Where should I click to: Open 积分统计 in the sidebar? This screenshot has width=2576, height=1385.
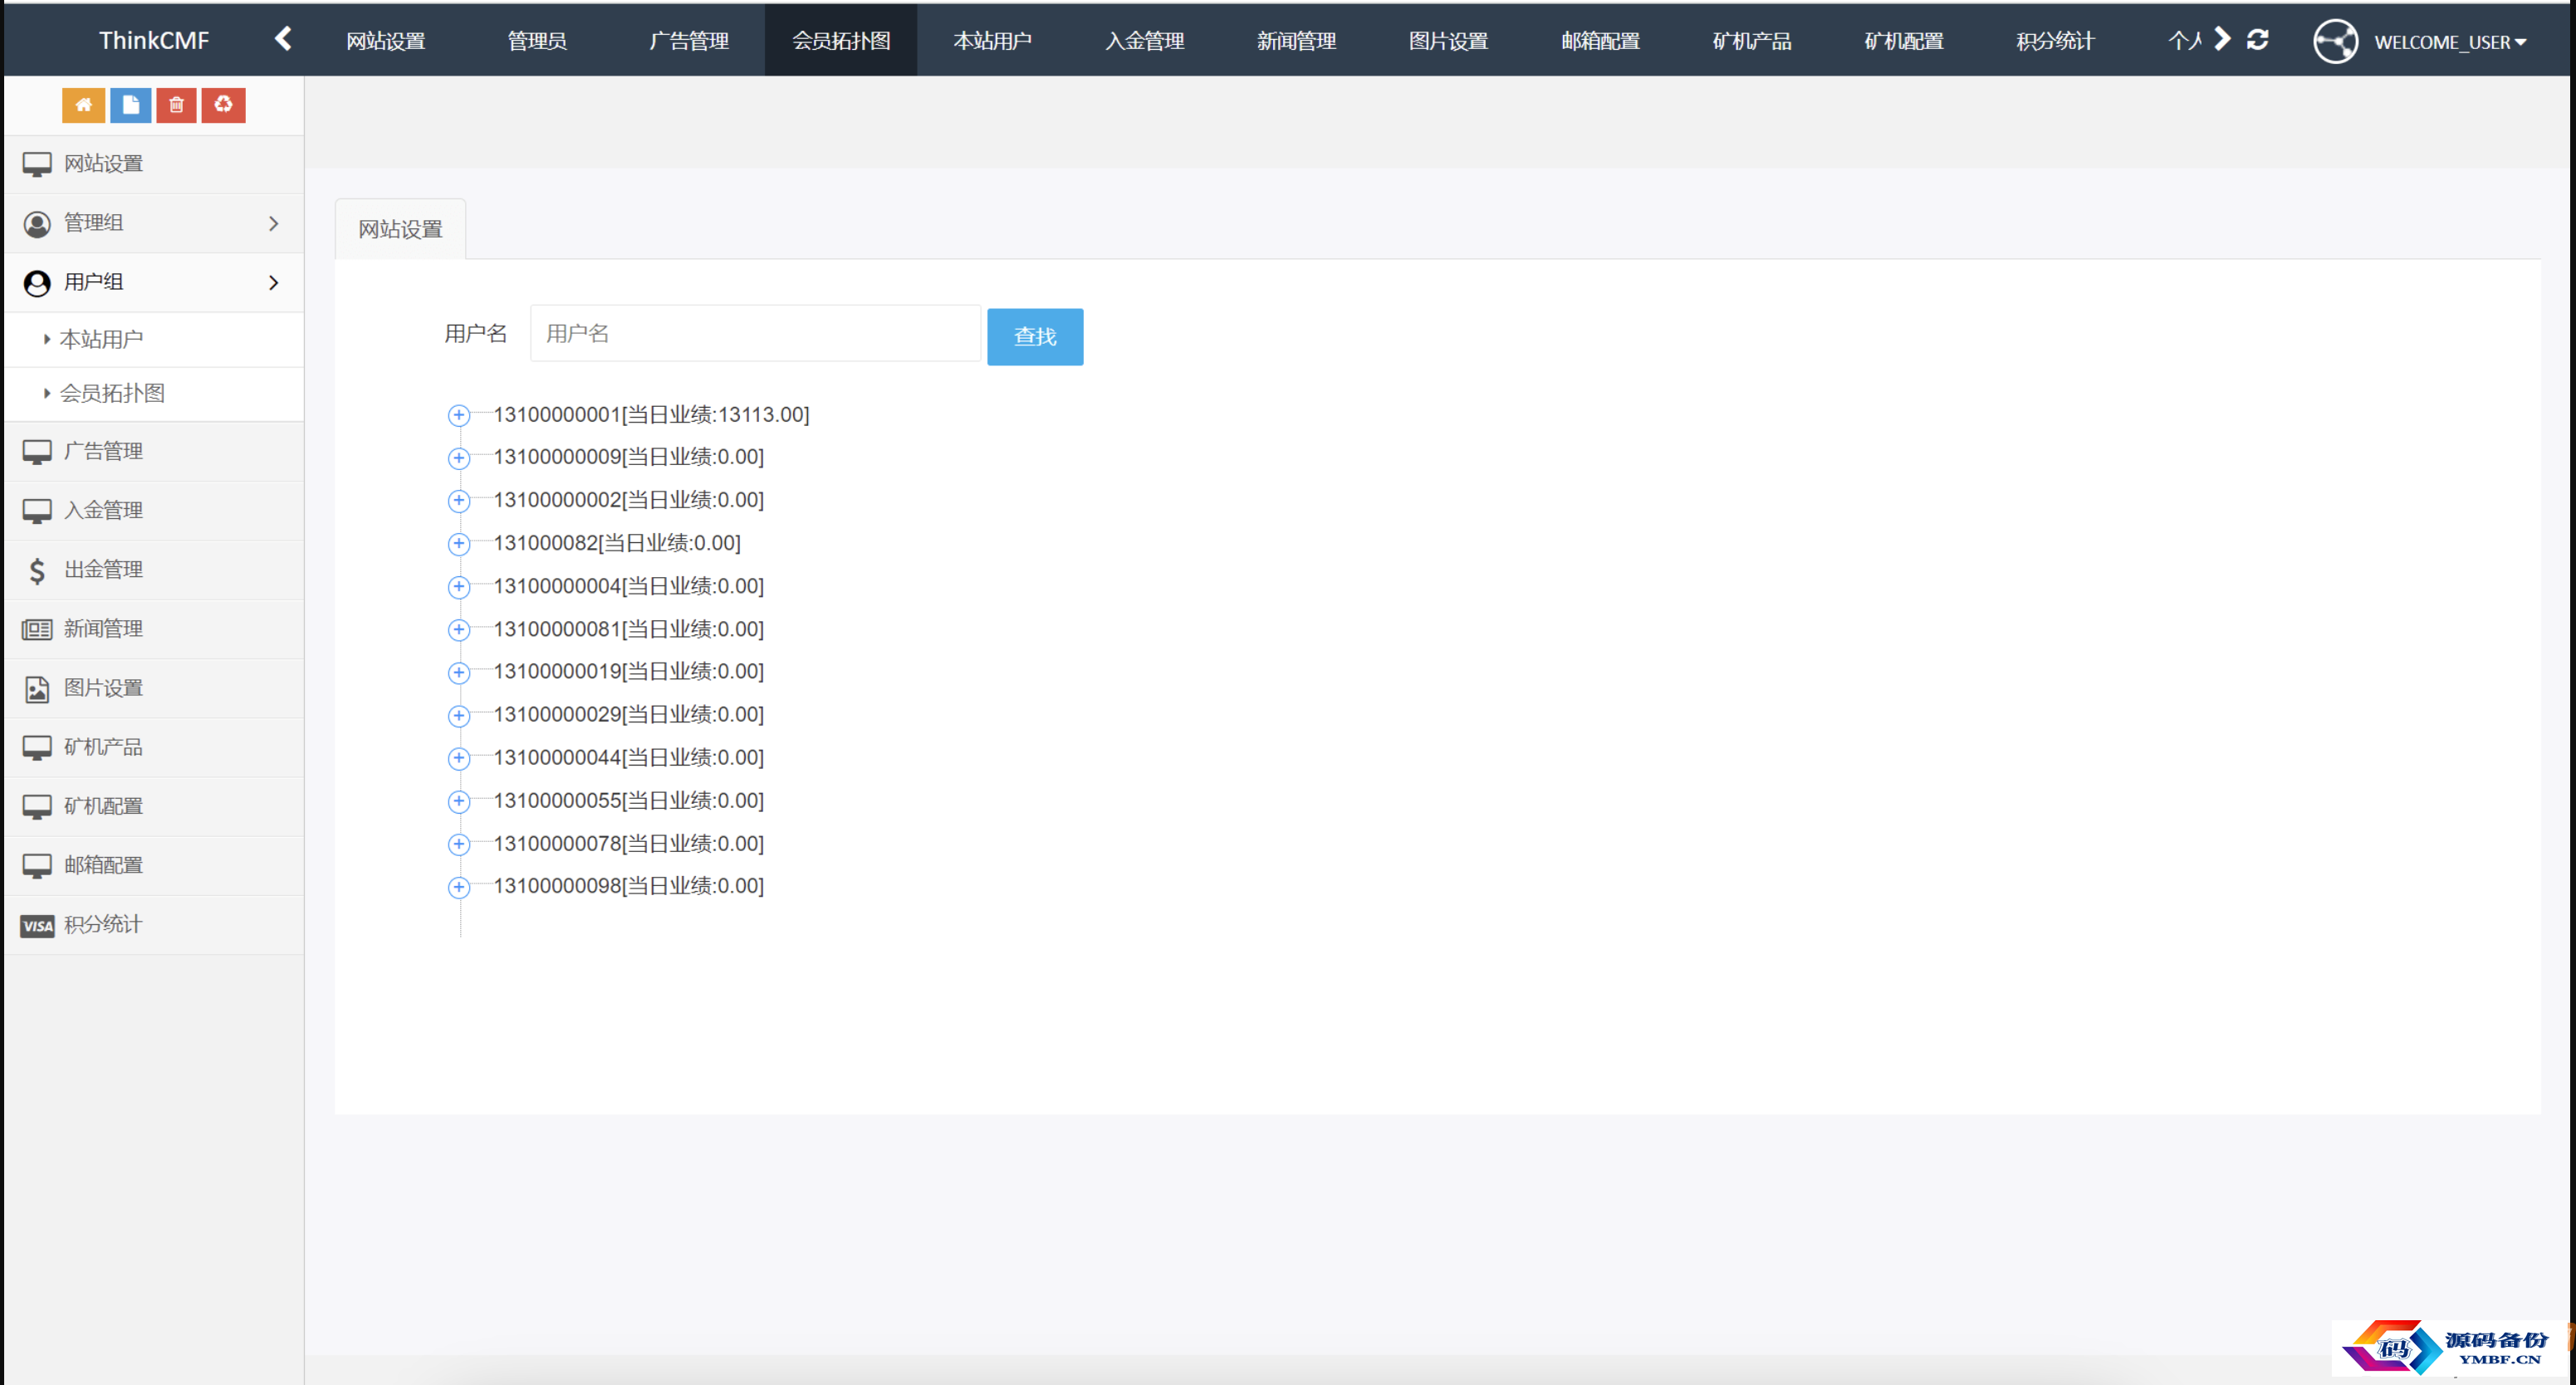154,925
